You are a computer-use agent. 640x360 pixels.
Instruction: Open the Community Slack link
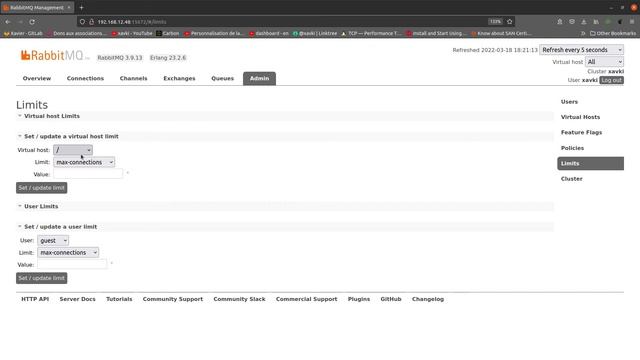pos(239,299)
